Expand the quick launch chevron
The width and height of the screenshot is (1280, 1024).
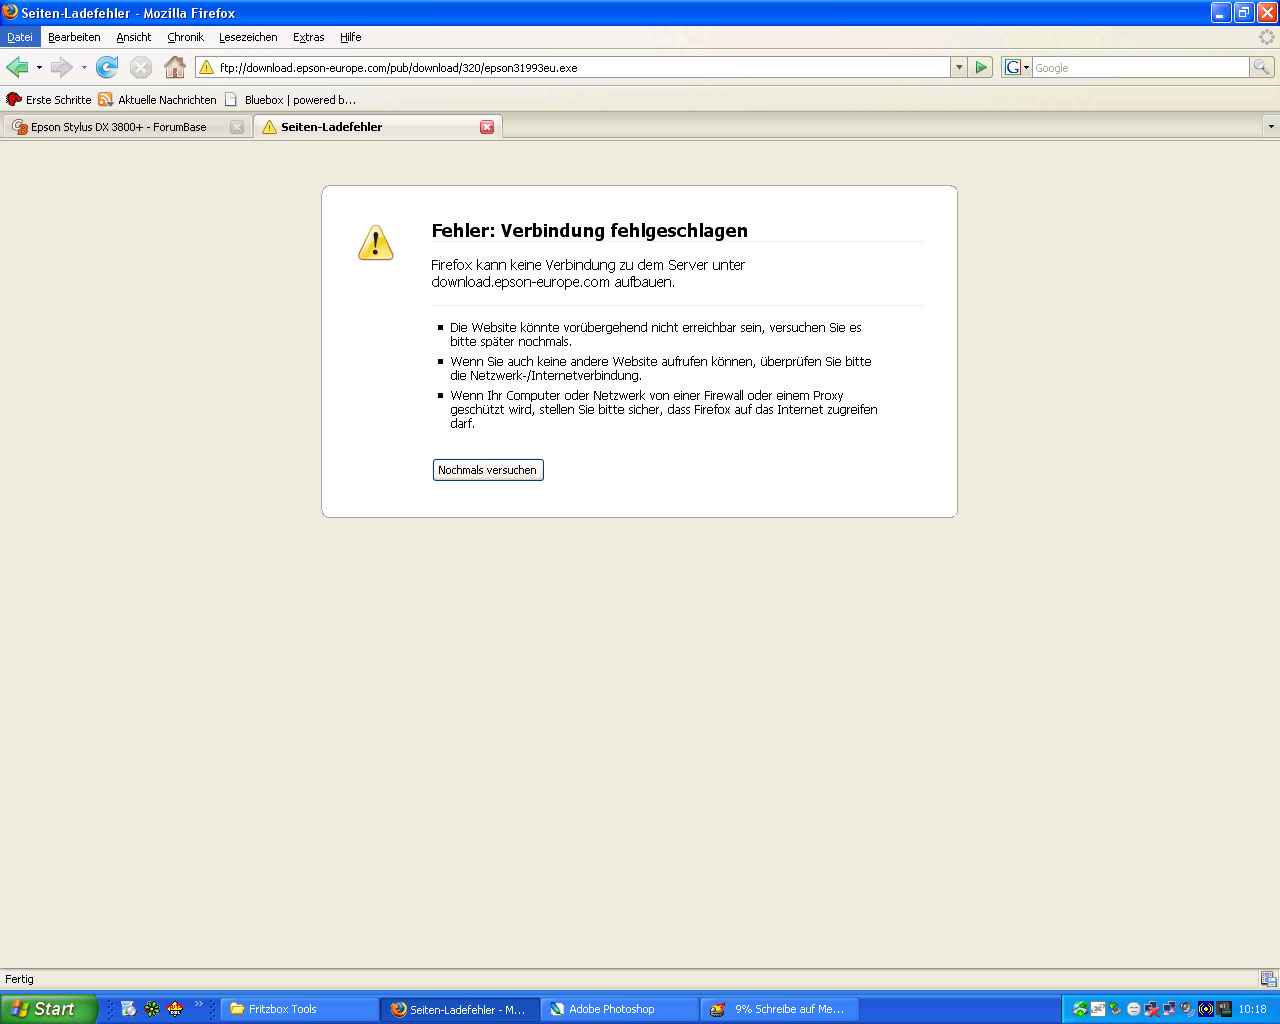[198, 1004]
